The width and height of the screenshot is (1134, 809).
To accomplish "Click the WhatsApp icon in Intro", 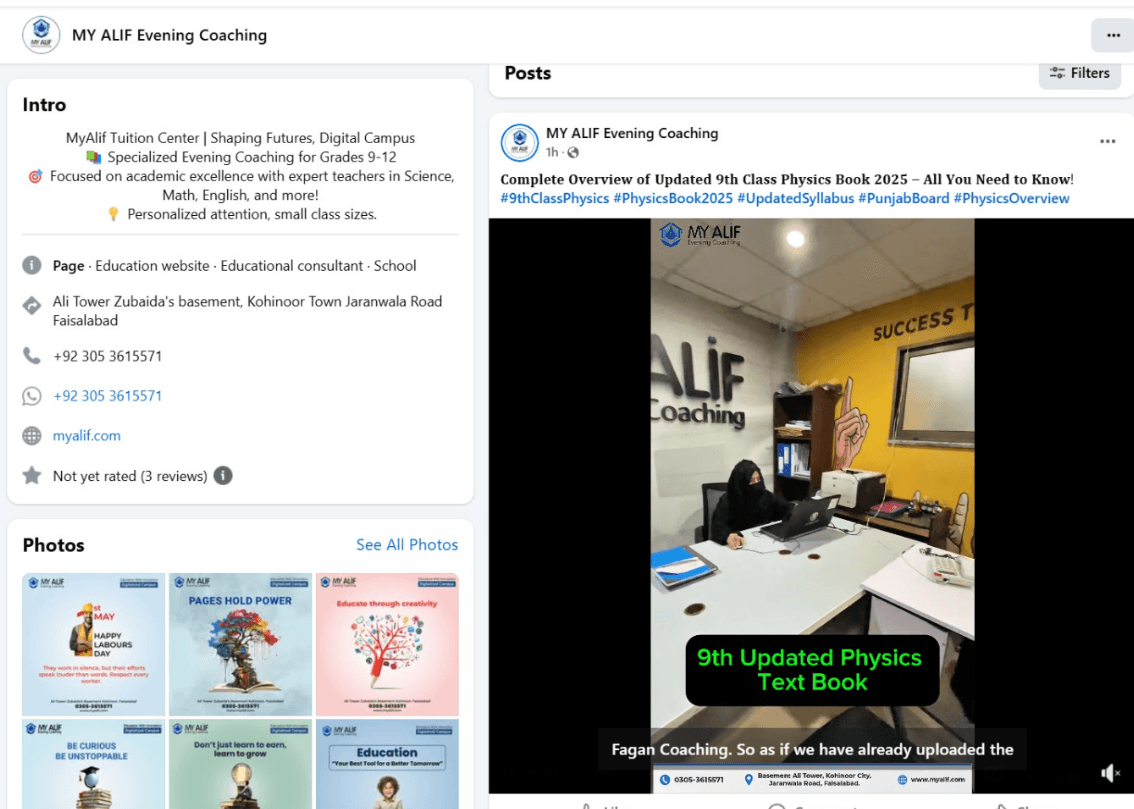I will 32,396.
